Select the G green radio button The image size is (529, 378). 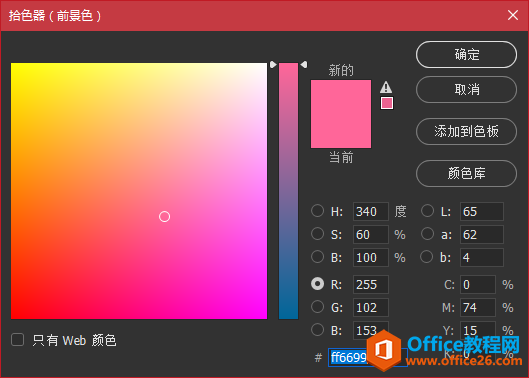pyautogui.click(x=317, y=307)
